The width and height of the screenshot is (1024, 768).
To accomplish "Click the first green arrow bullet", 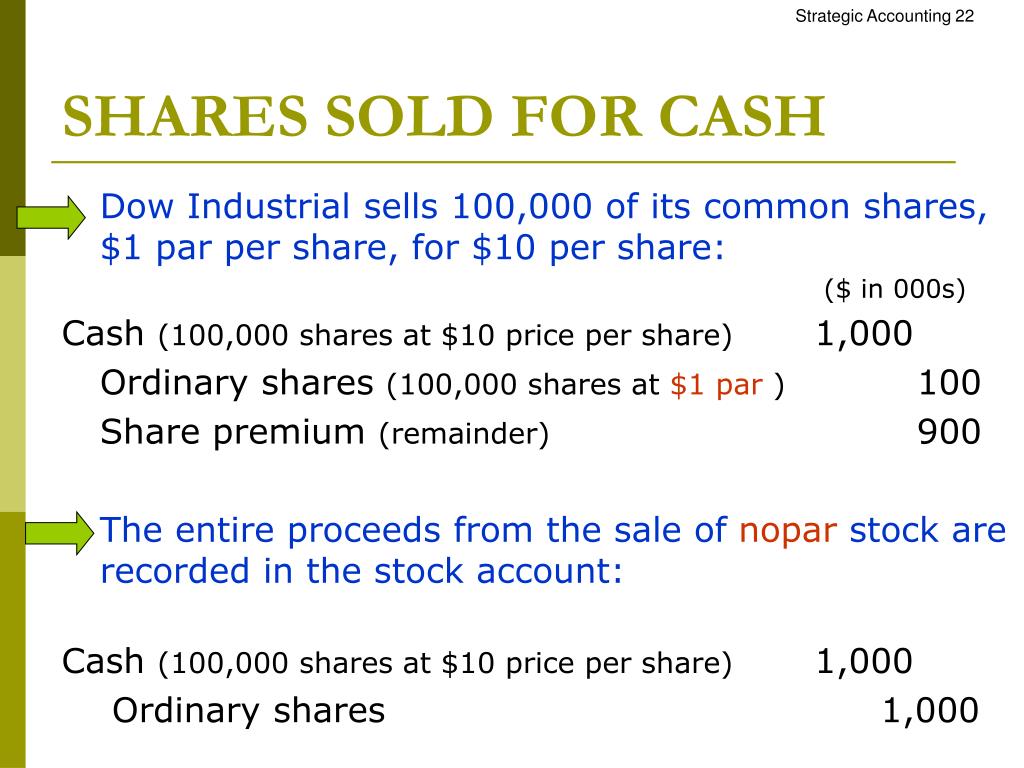I will [51, 217].
